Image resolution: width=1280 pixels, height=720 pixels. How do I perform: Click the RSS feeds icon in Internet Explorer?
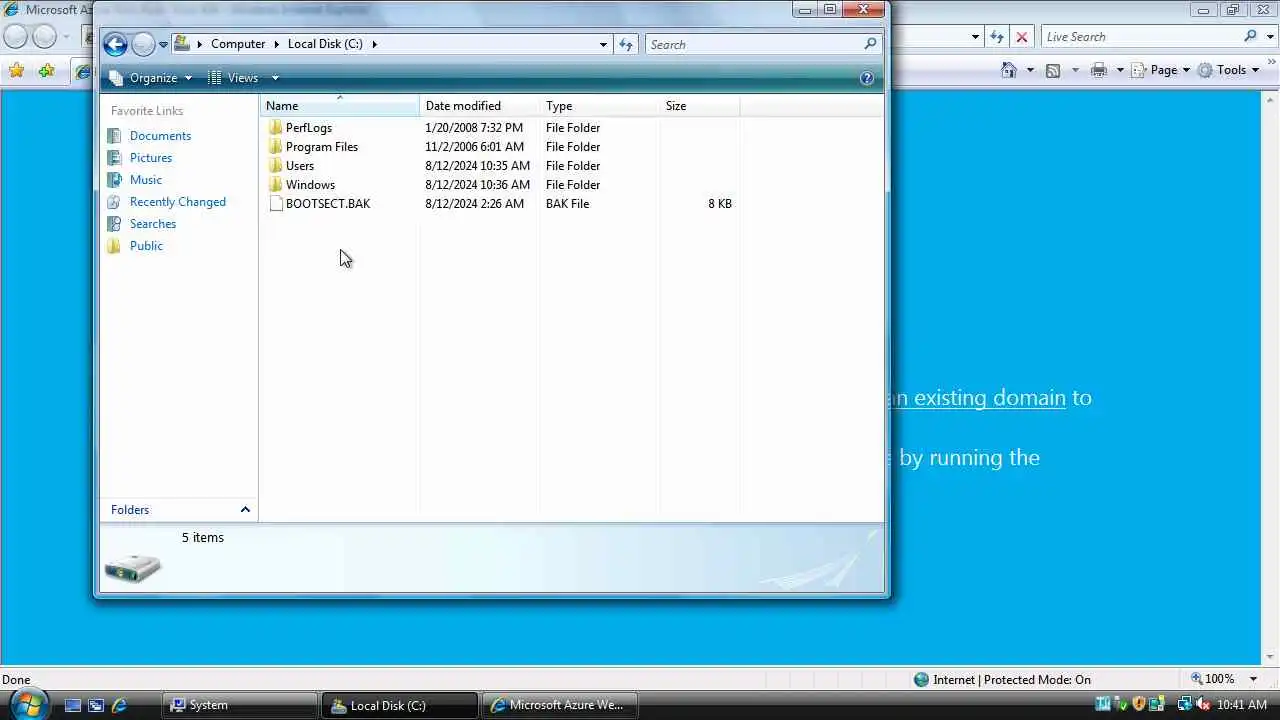tap(1053, 70)
